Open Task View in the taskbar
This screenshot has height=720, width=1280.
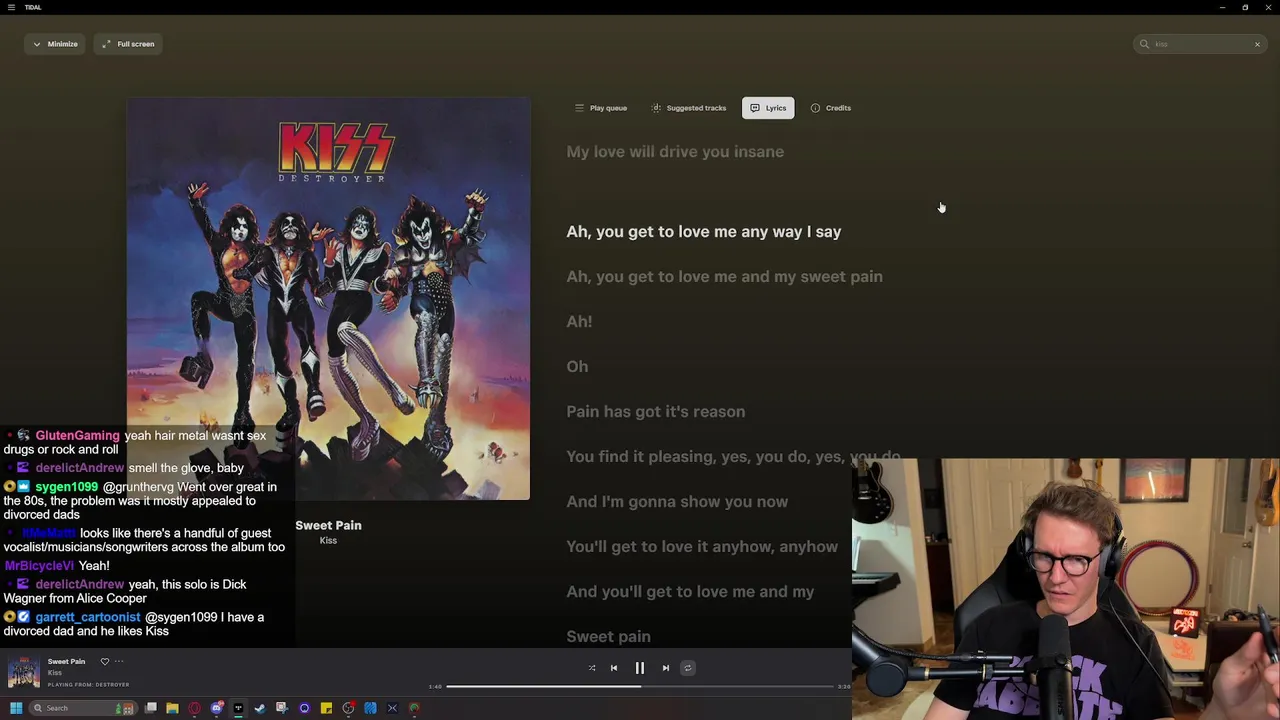coord(151,708)
